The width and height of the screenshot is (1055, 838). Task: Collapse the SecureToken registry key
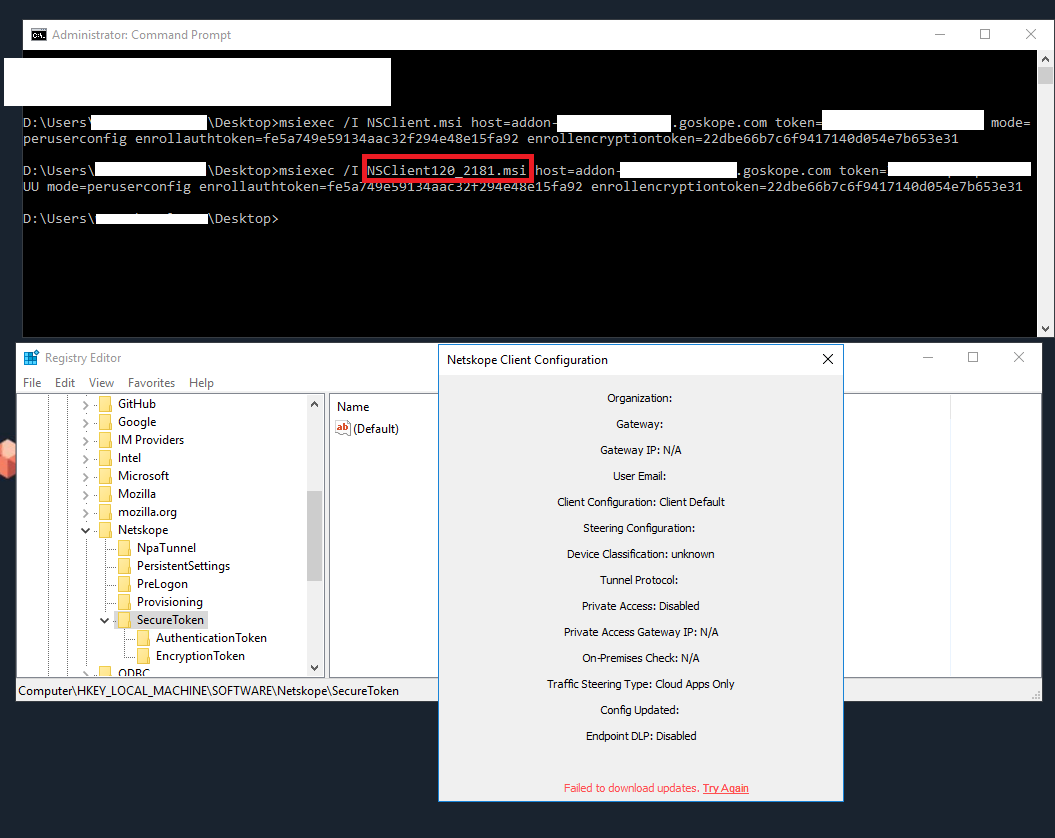coord(104,620)
